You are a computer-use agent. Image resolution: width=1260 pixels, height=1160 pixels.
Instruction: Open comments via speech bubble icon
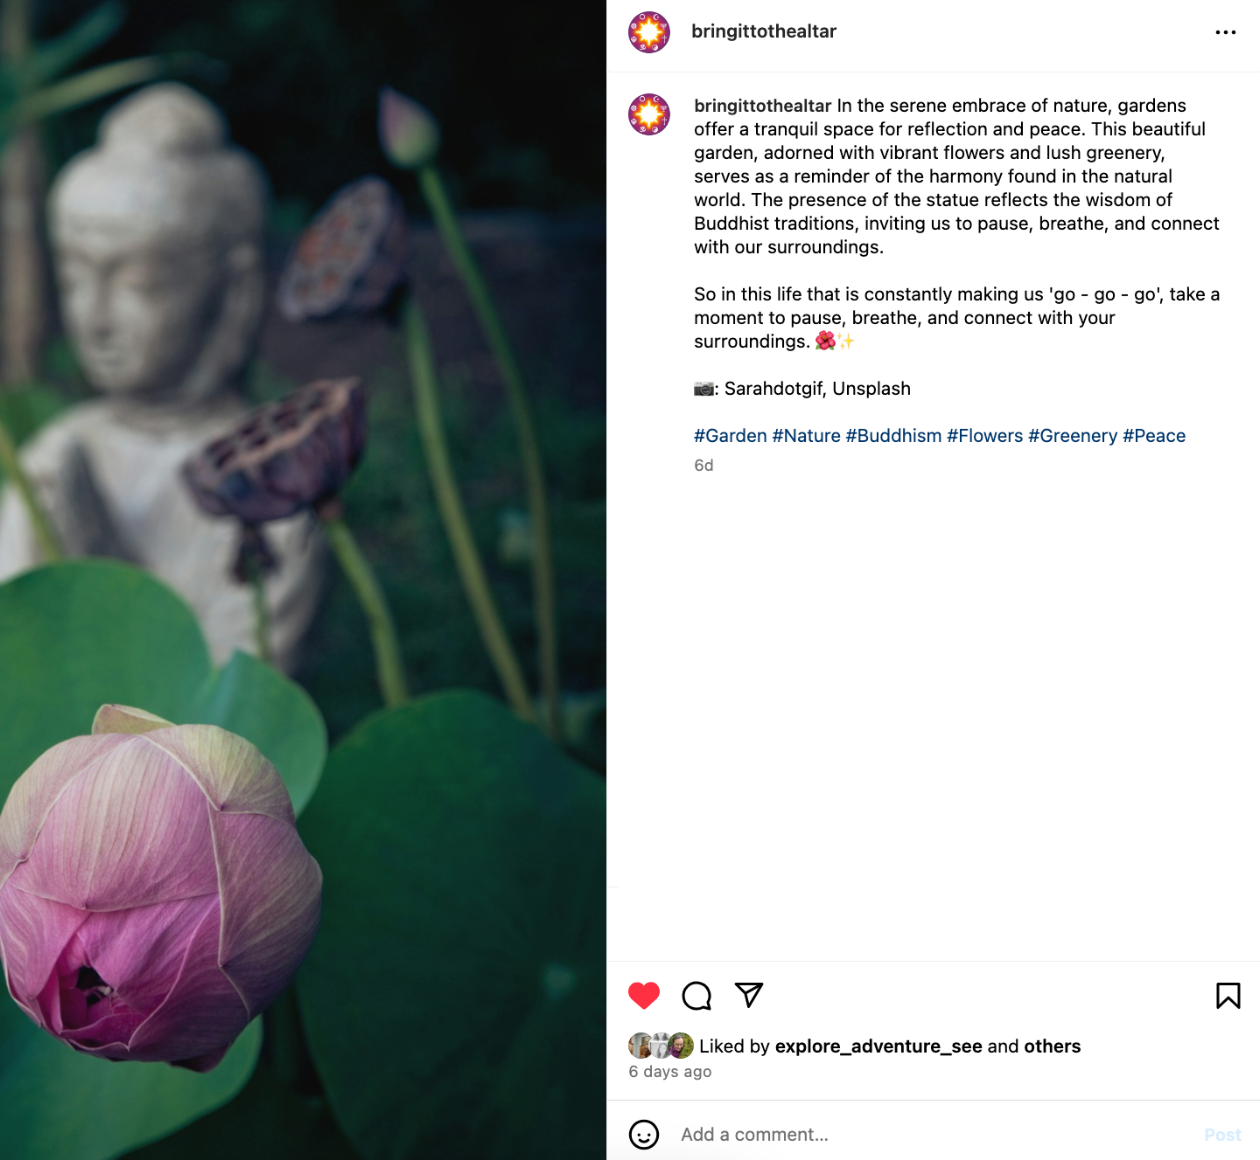[697, 995]
